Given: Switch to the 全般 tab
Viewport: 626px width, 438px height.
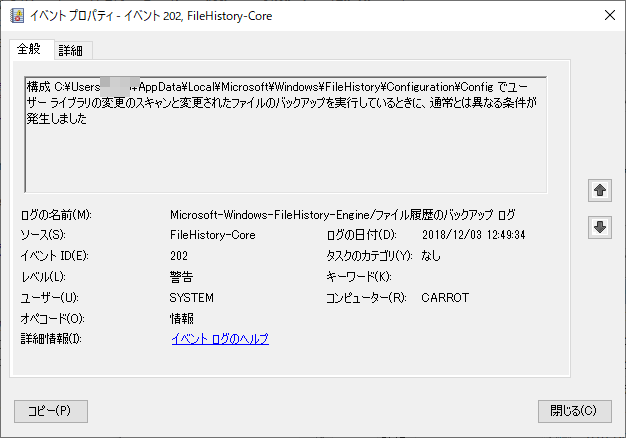Looking at the screenshot, I should (x=29, y=50).
